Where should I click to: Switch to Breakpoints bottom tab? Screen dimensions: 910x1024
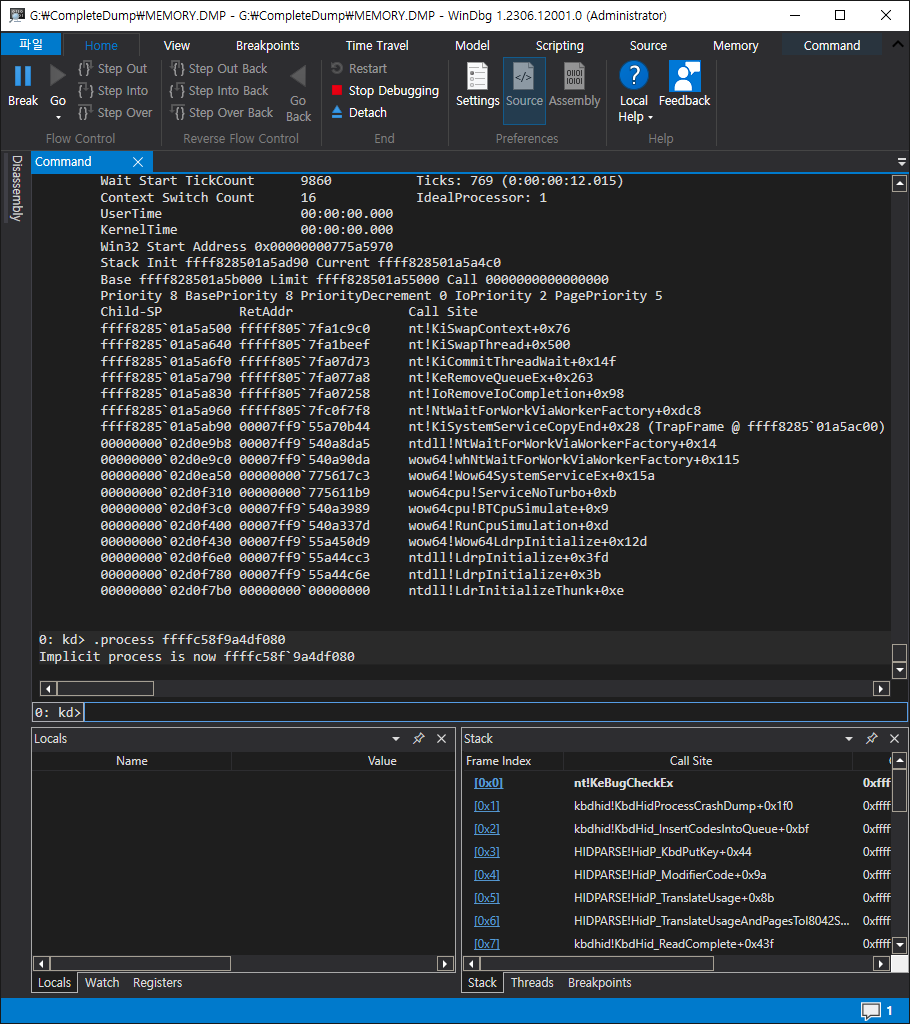coord(599,982)
